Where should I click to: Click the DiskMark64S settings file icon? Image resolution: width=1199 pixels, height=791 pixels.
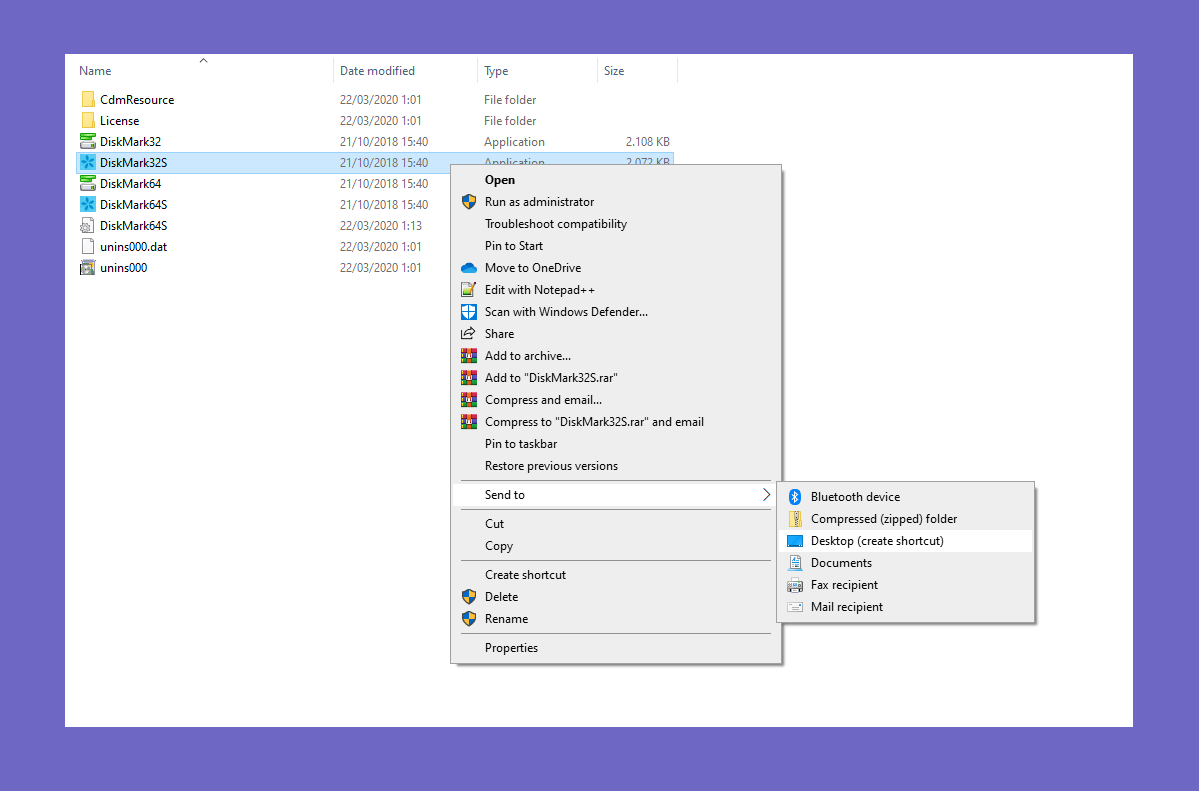[87, 226]
